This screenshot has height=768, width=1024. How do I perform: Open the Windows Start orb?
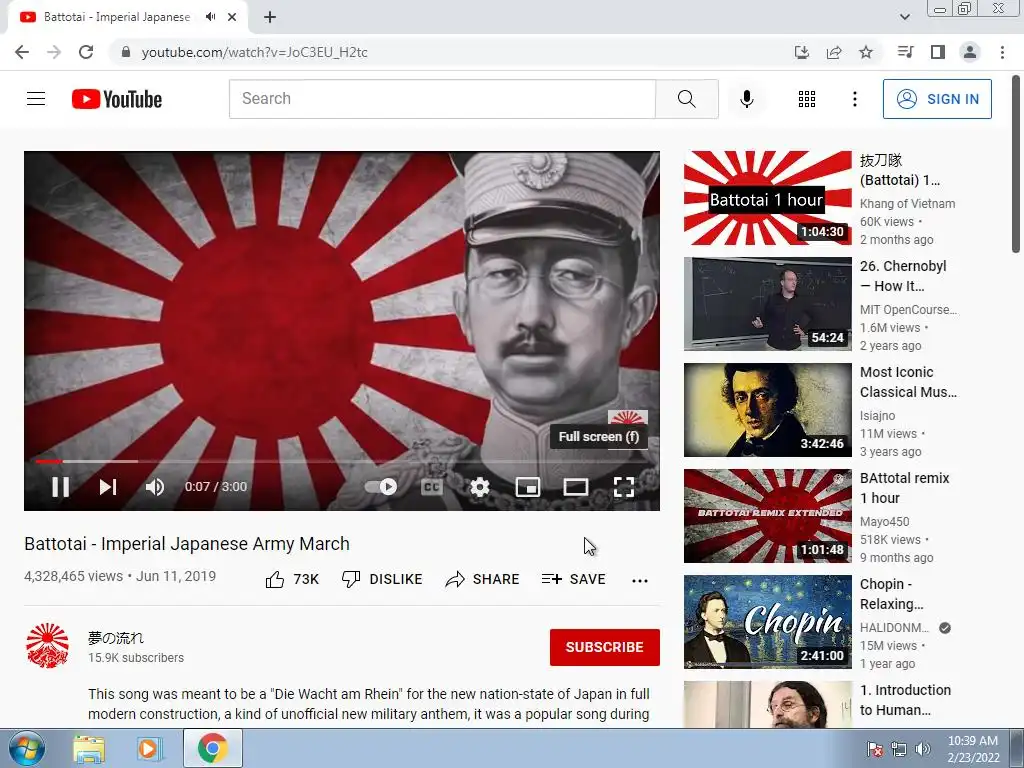pos(27,748)
